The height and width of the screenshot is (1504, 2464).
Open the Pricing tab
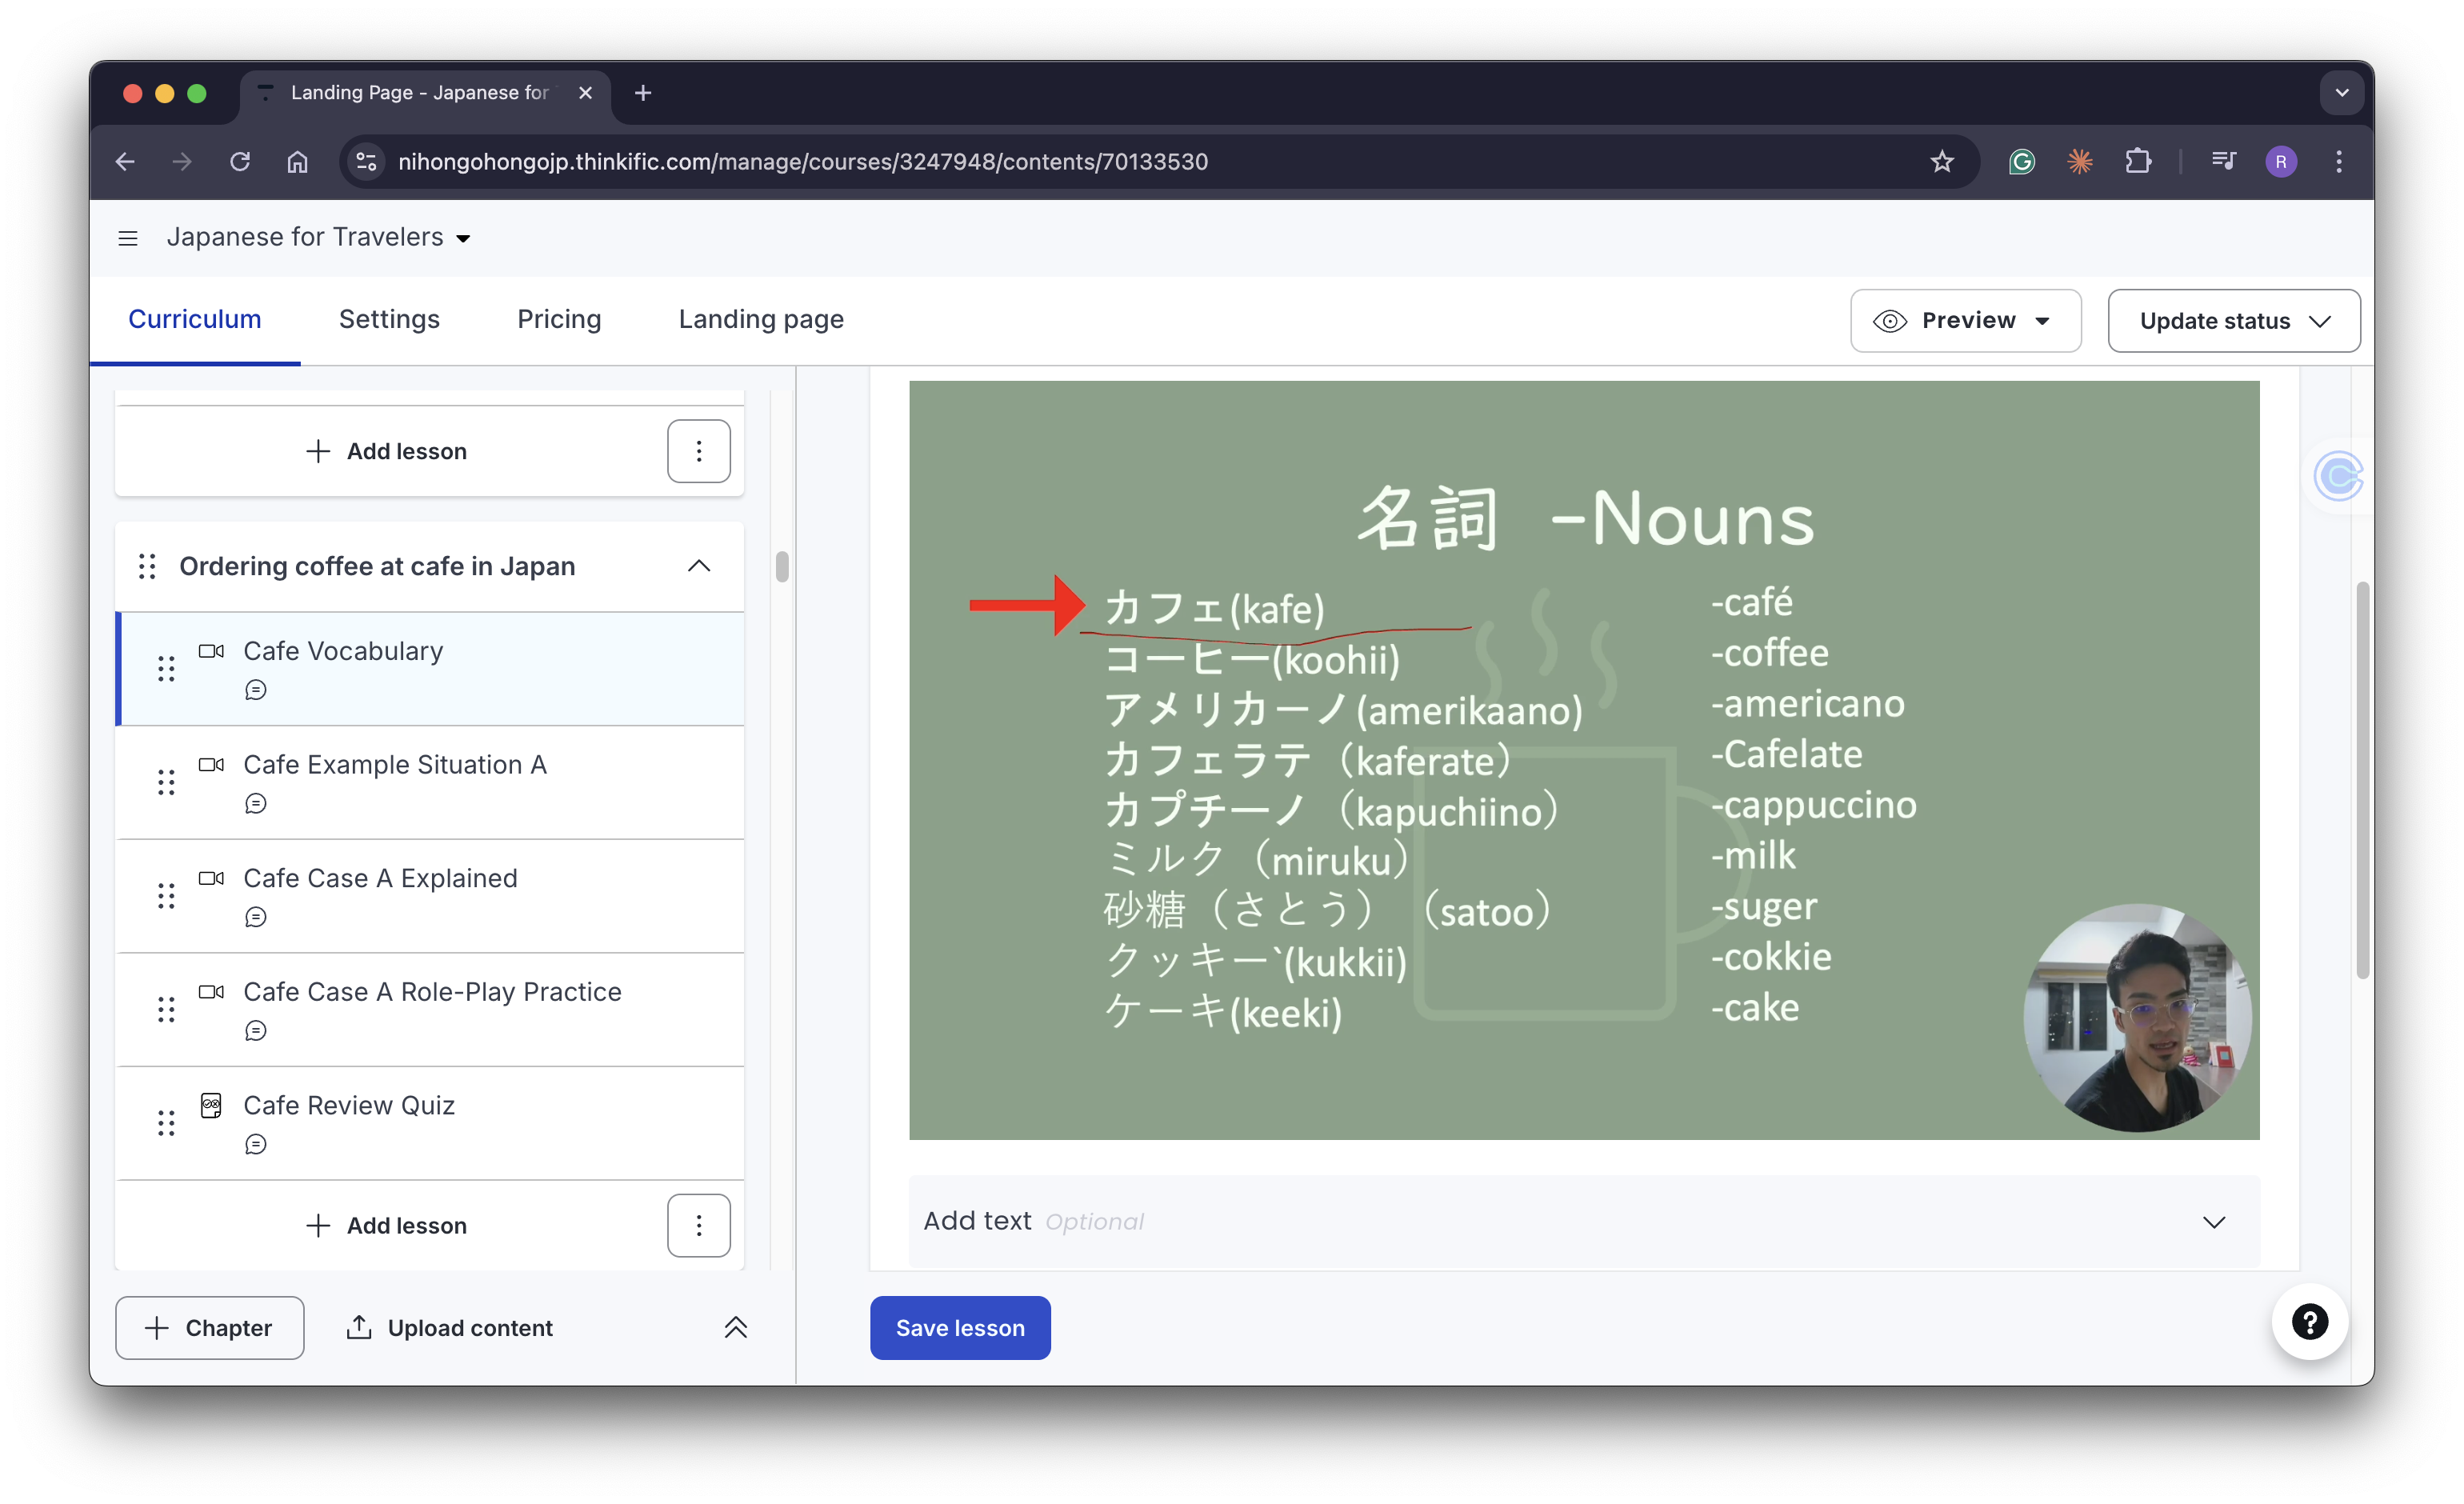pyautogui.click(x=558, y=319)
